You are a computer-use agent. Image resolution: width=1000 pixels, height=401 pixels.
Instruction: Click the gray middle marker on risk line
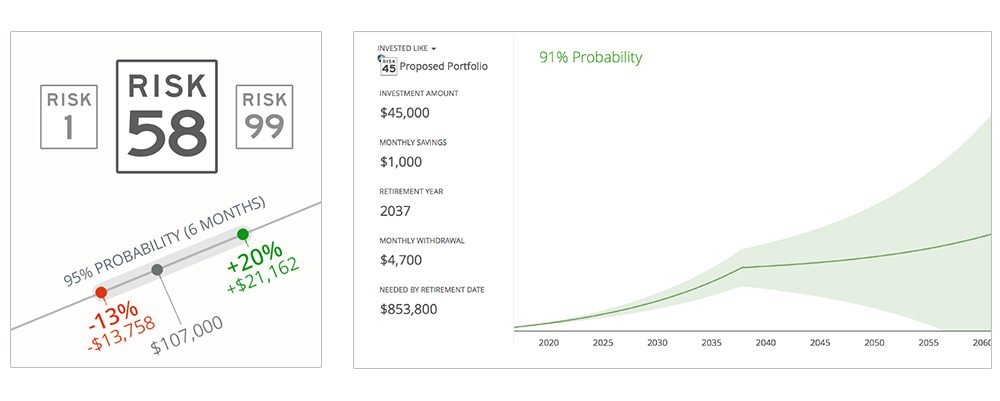point(156,270)
